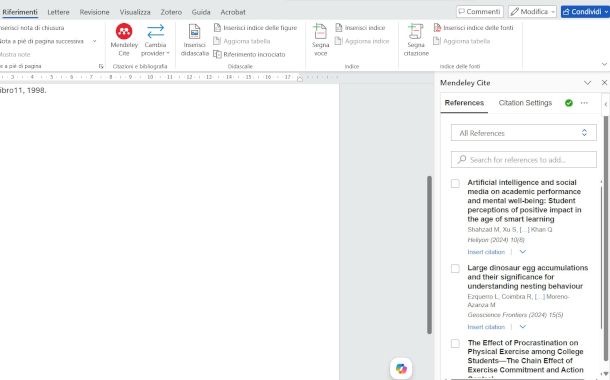610x380 pixels.
Task: Open the Nota a piè di pagina successiva dropdown
Action: point(94,41)
